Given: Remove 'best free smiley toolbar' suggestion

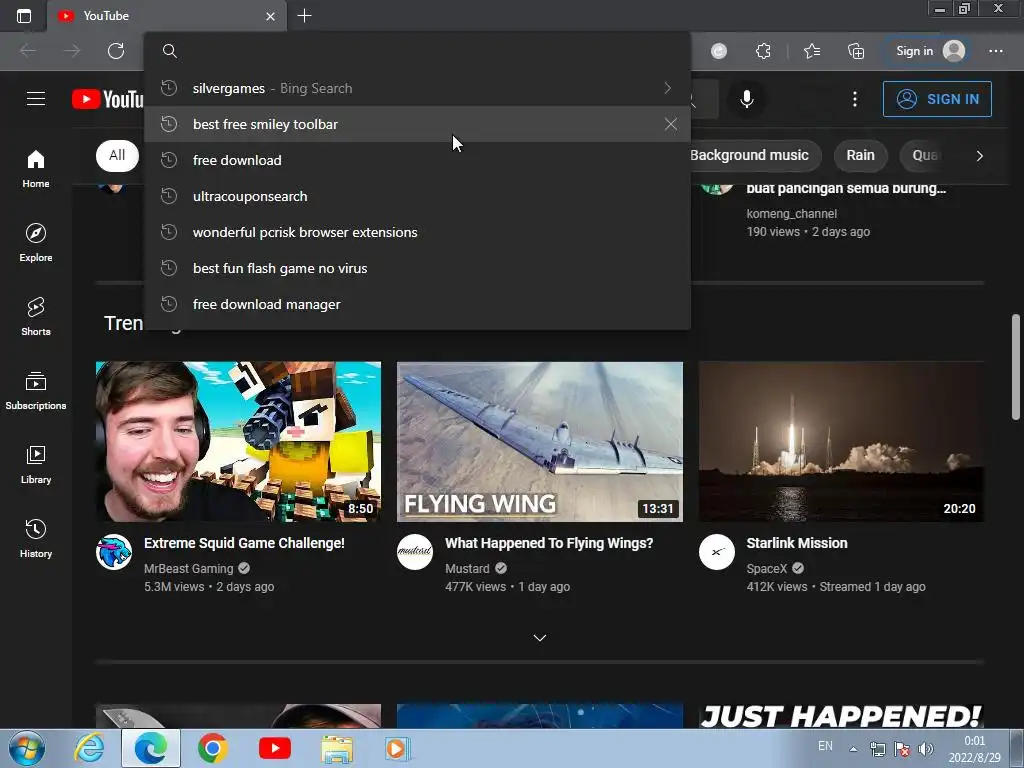Looking at the screenshot, I should pyautogui.click(x=671, y=124).
